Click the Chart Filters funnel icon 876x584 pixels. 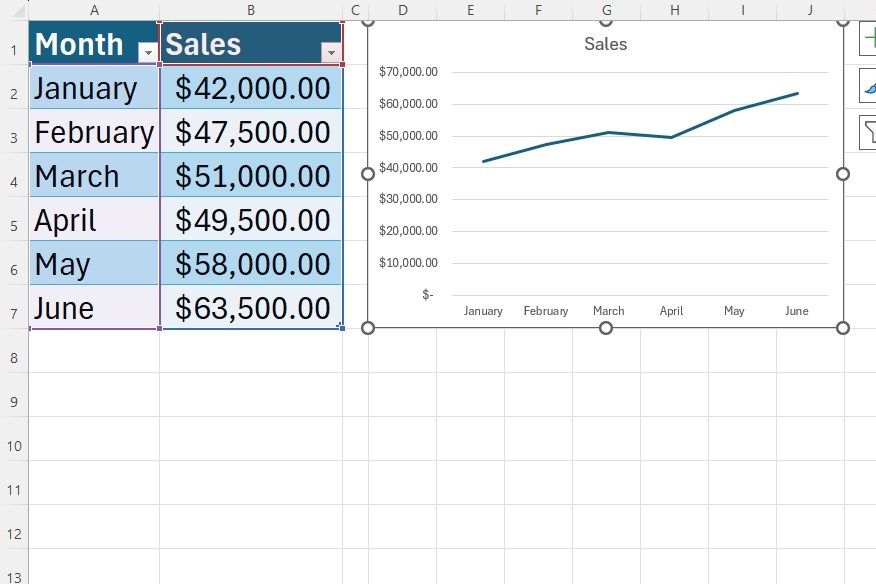868,132
